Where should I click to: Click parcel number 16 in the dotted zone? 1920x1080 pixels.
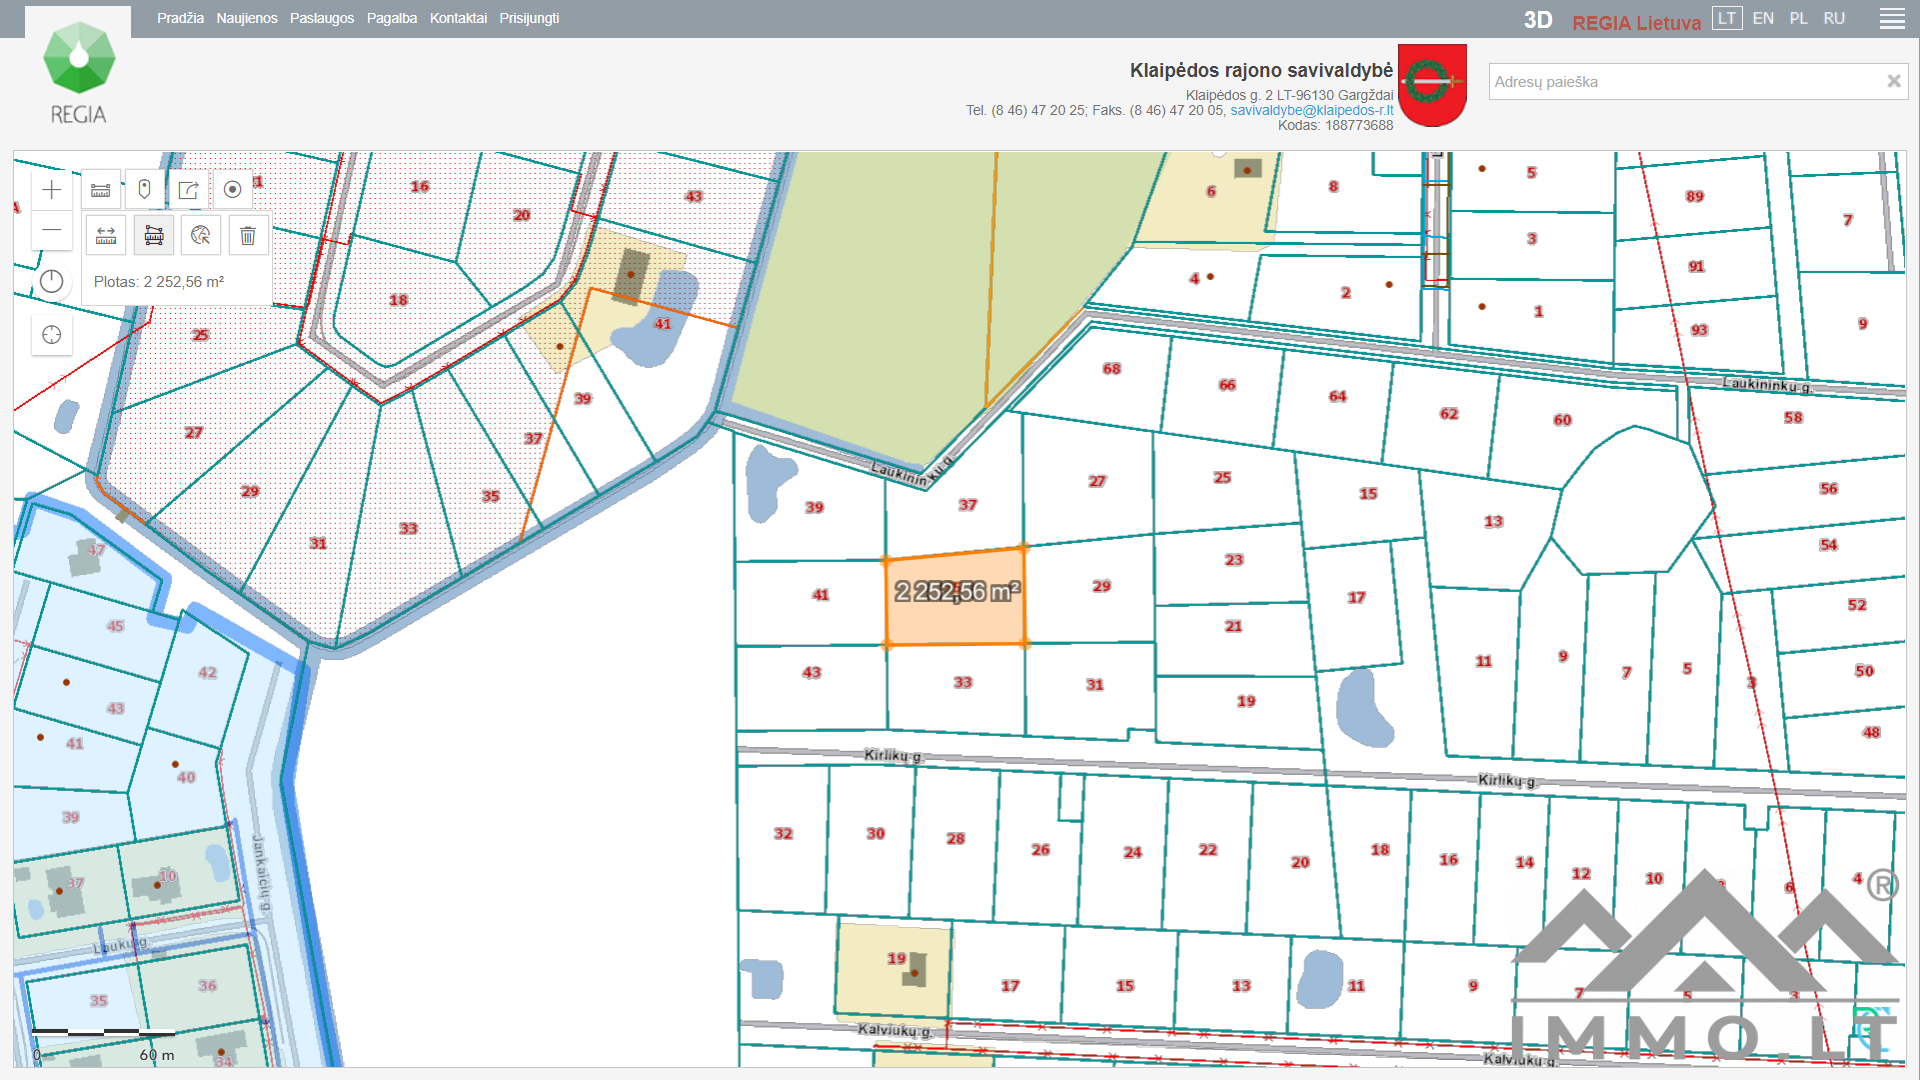pyautogui.click(x=419, y=187)
